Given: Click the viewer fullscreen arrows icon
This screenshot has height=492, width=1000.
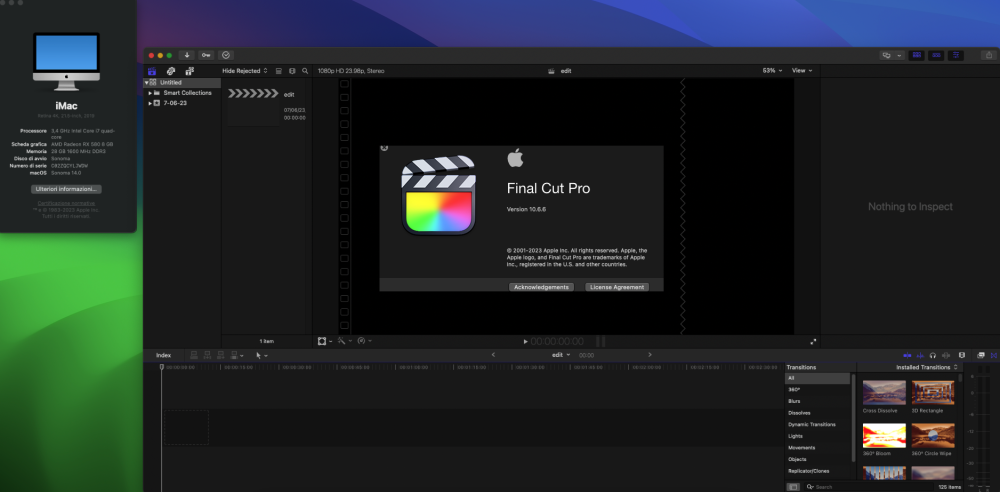Looking at the screenshot, I should [x=813, y=341].
